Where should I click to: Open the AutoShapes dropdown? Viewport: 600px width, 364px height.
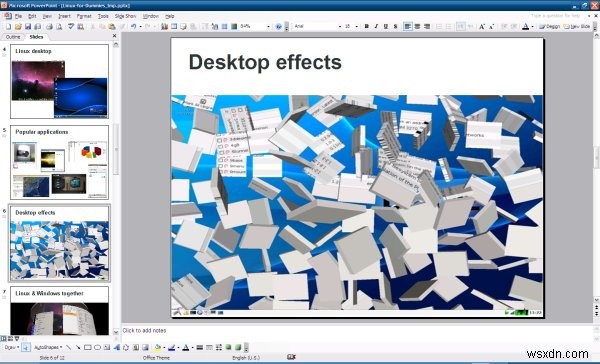click(48, 347)
